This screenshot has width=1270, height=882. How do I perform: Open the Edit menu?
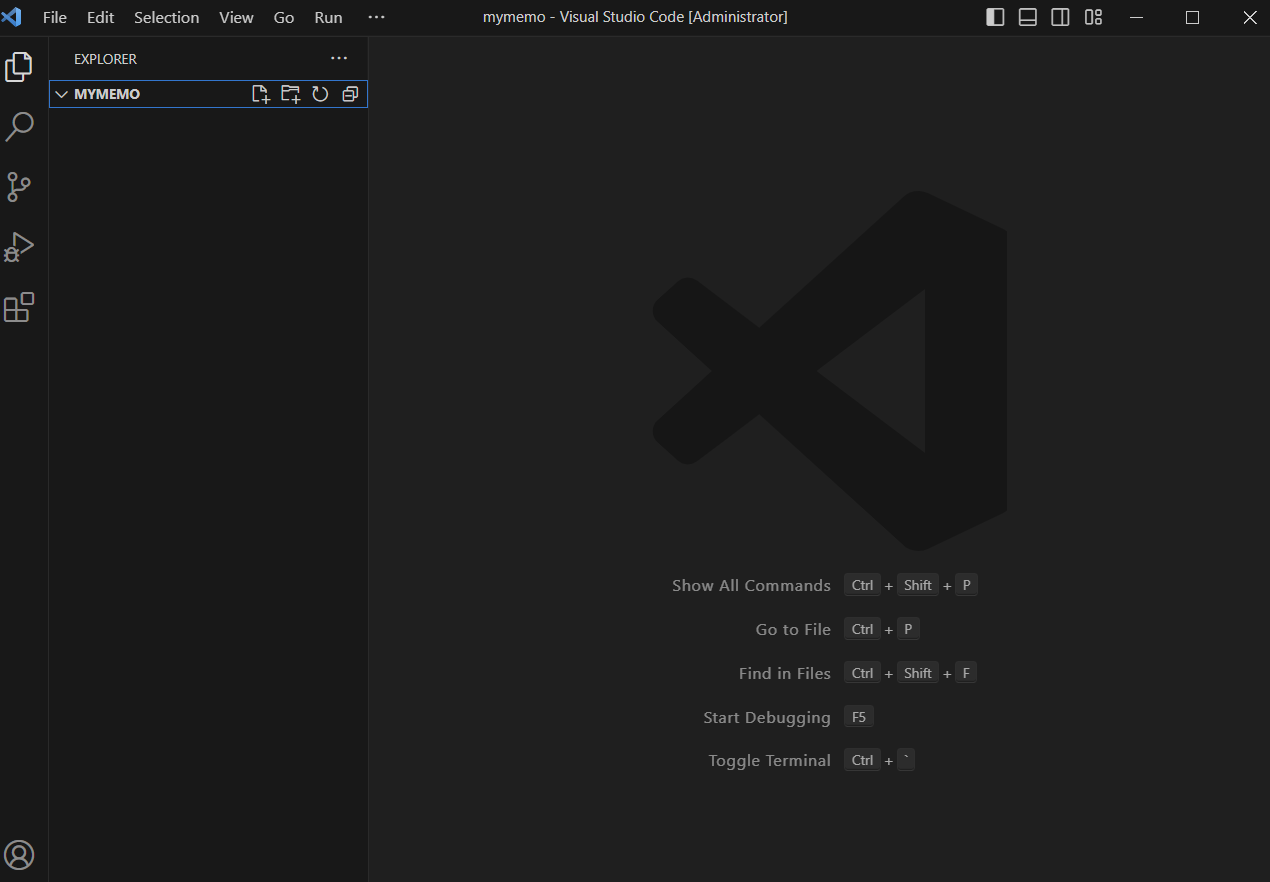[100, 17]
